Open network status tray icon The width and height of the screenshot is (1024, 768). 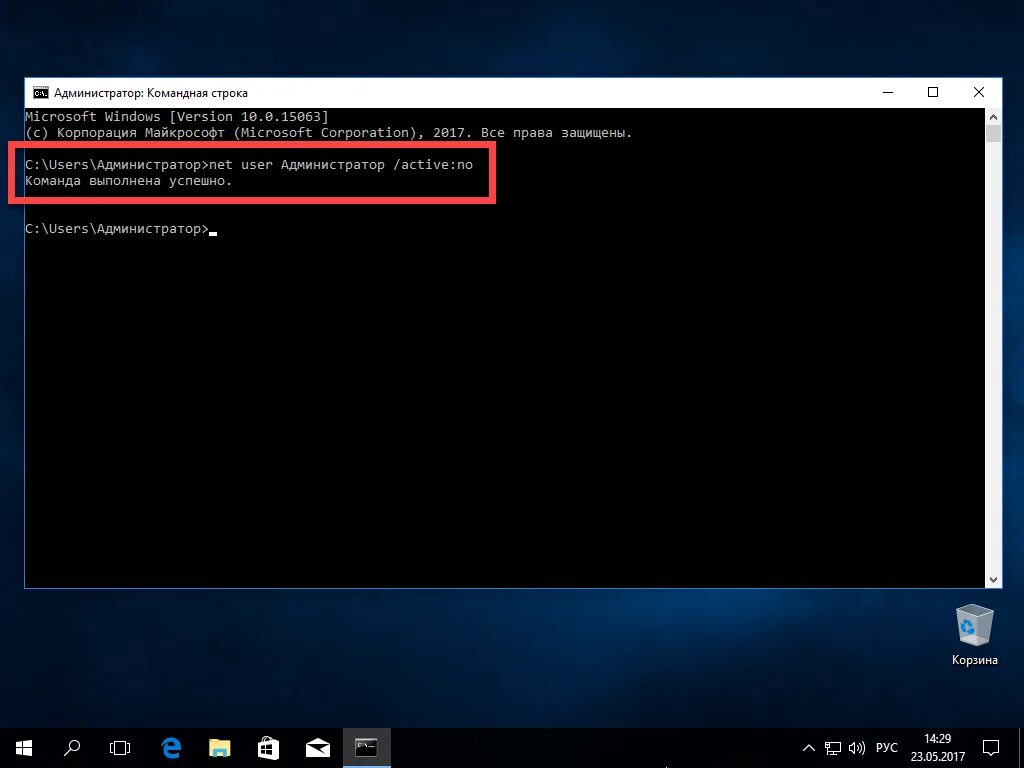[833, 748]
